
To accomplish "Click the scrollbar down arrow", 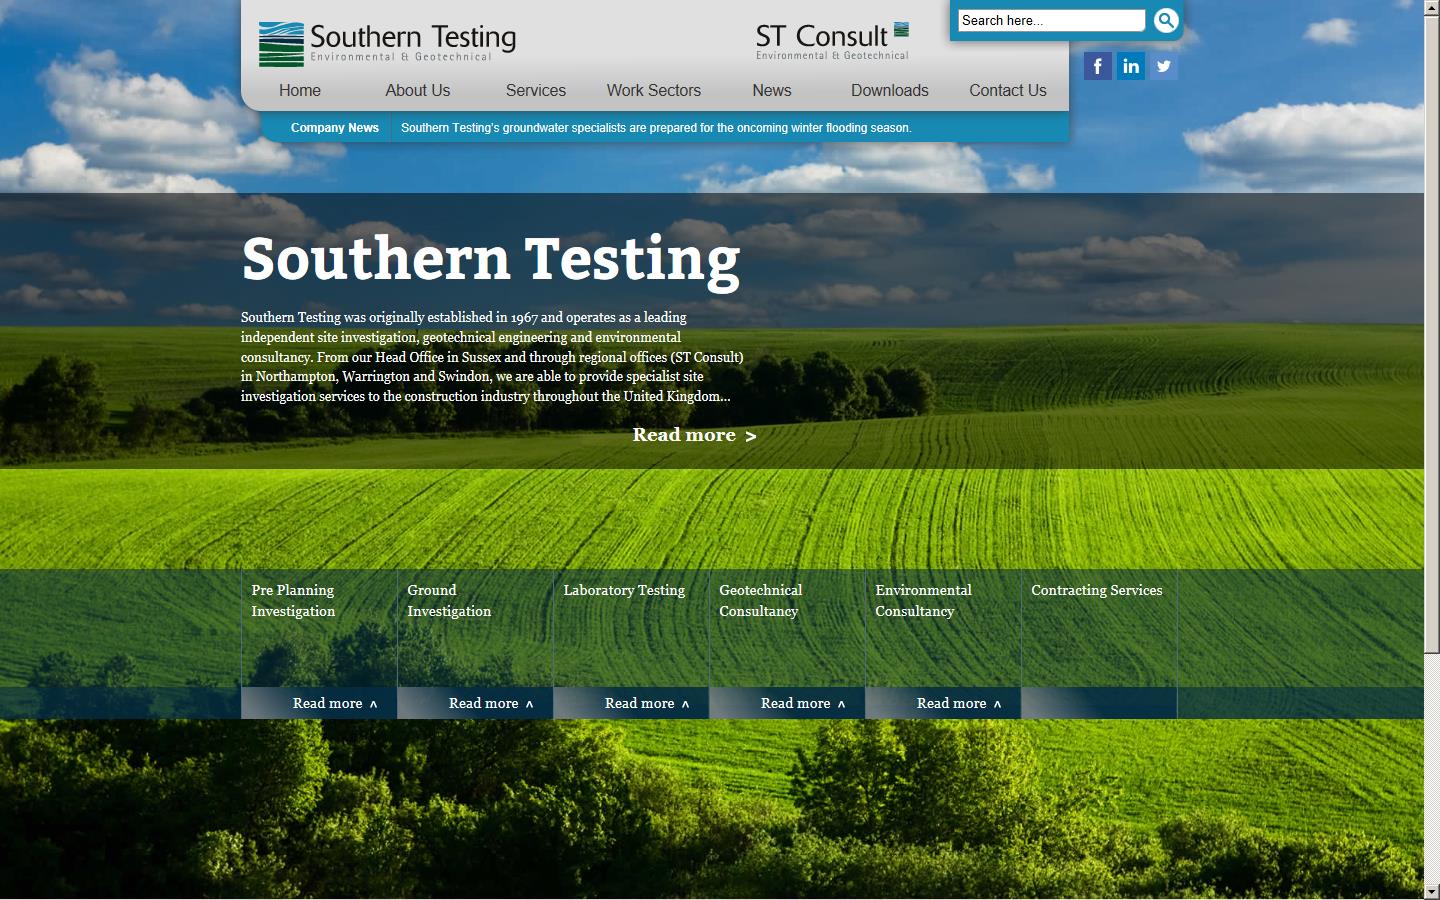I will click(x=1431, y=891).
